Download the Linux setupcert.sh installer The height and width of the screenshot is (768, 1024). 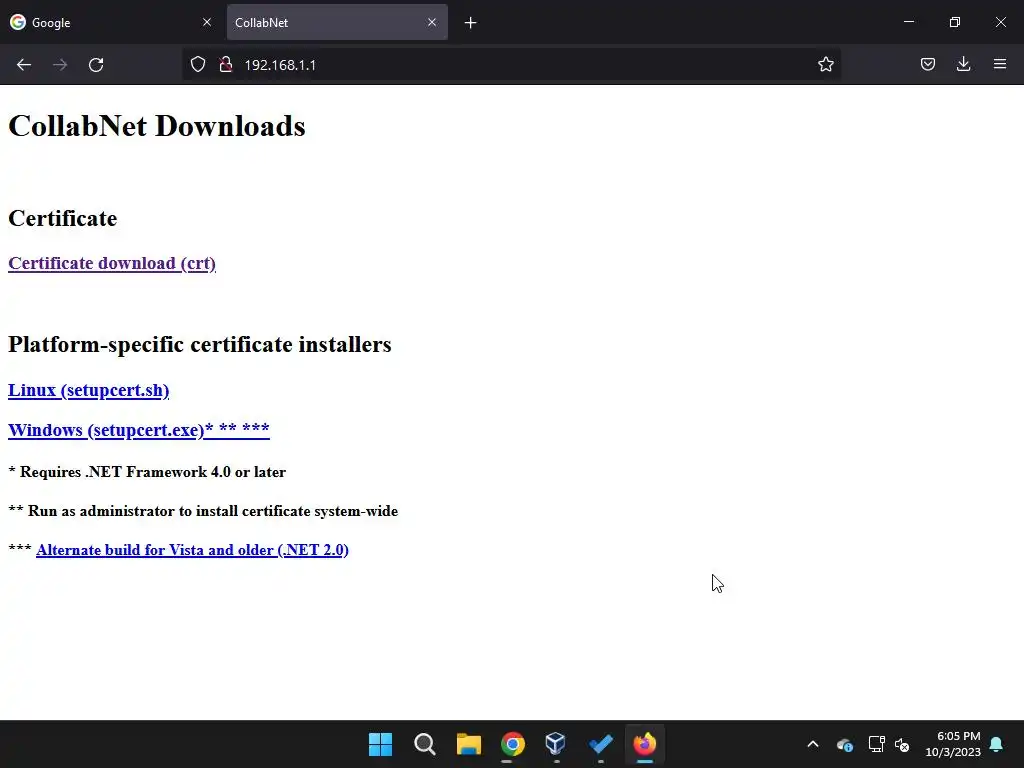coord(89,390)
